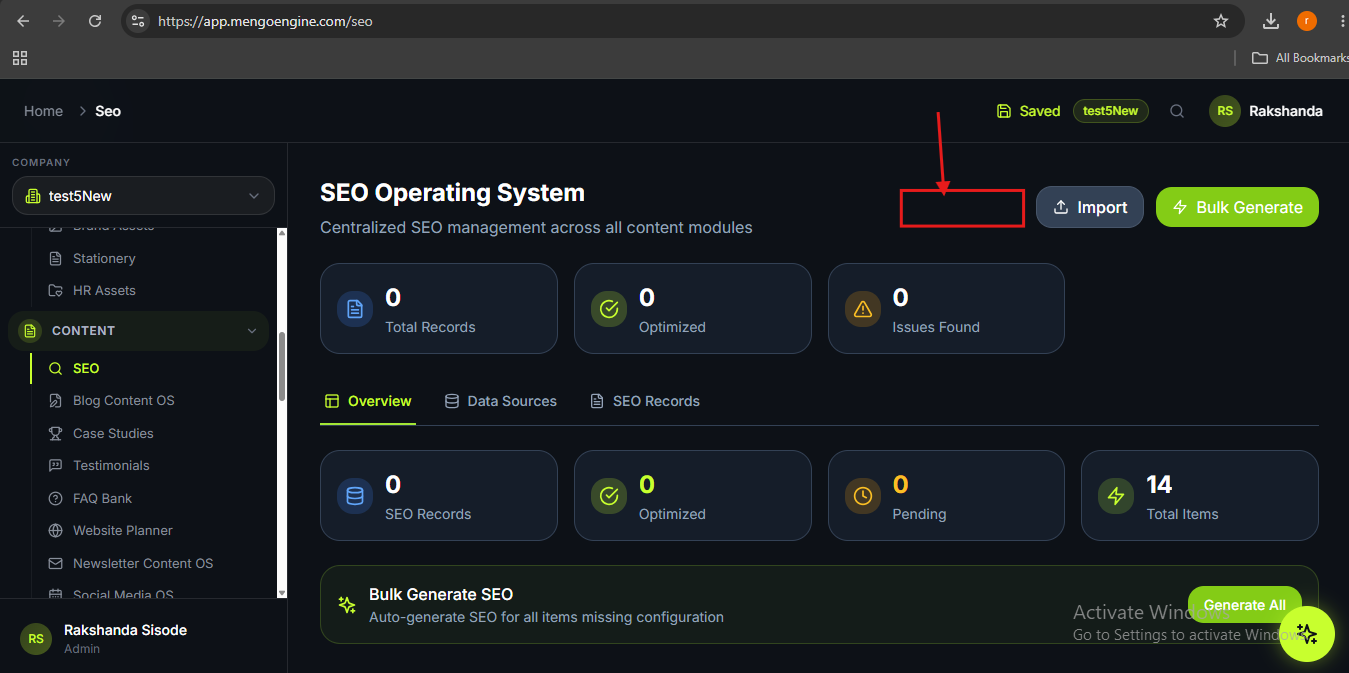Click the Issues Found warning icon

pos(862,309)
